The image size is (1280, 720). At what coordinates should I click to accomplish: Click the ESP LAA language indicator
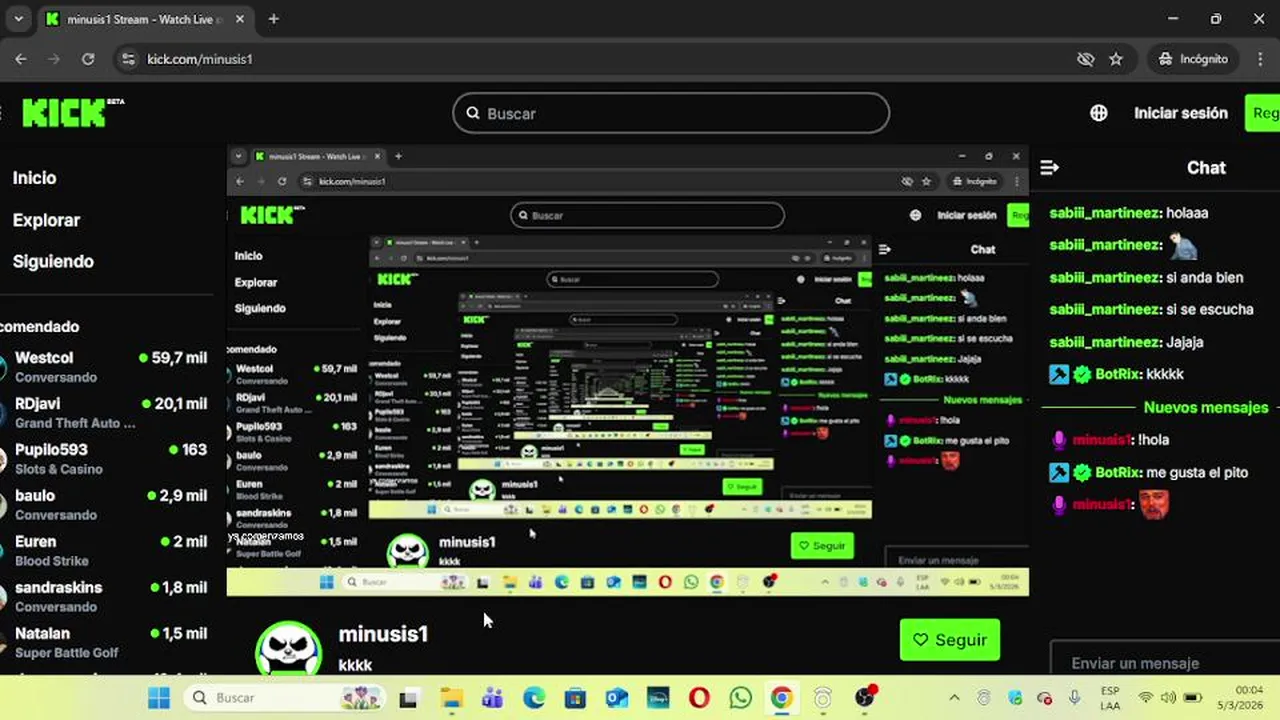click(1110, 698)
